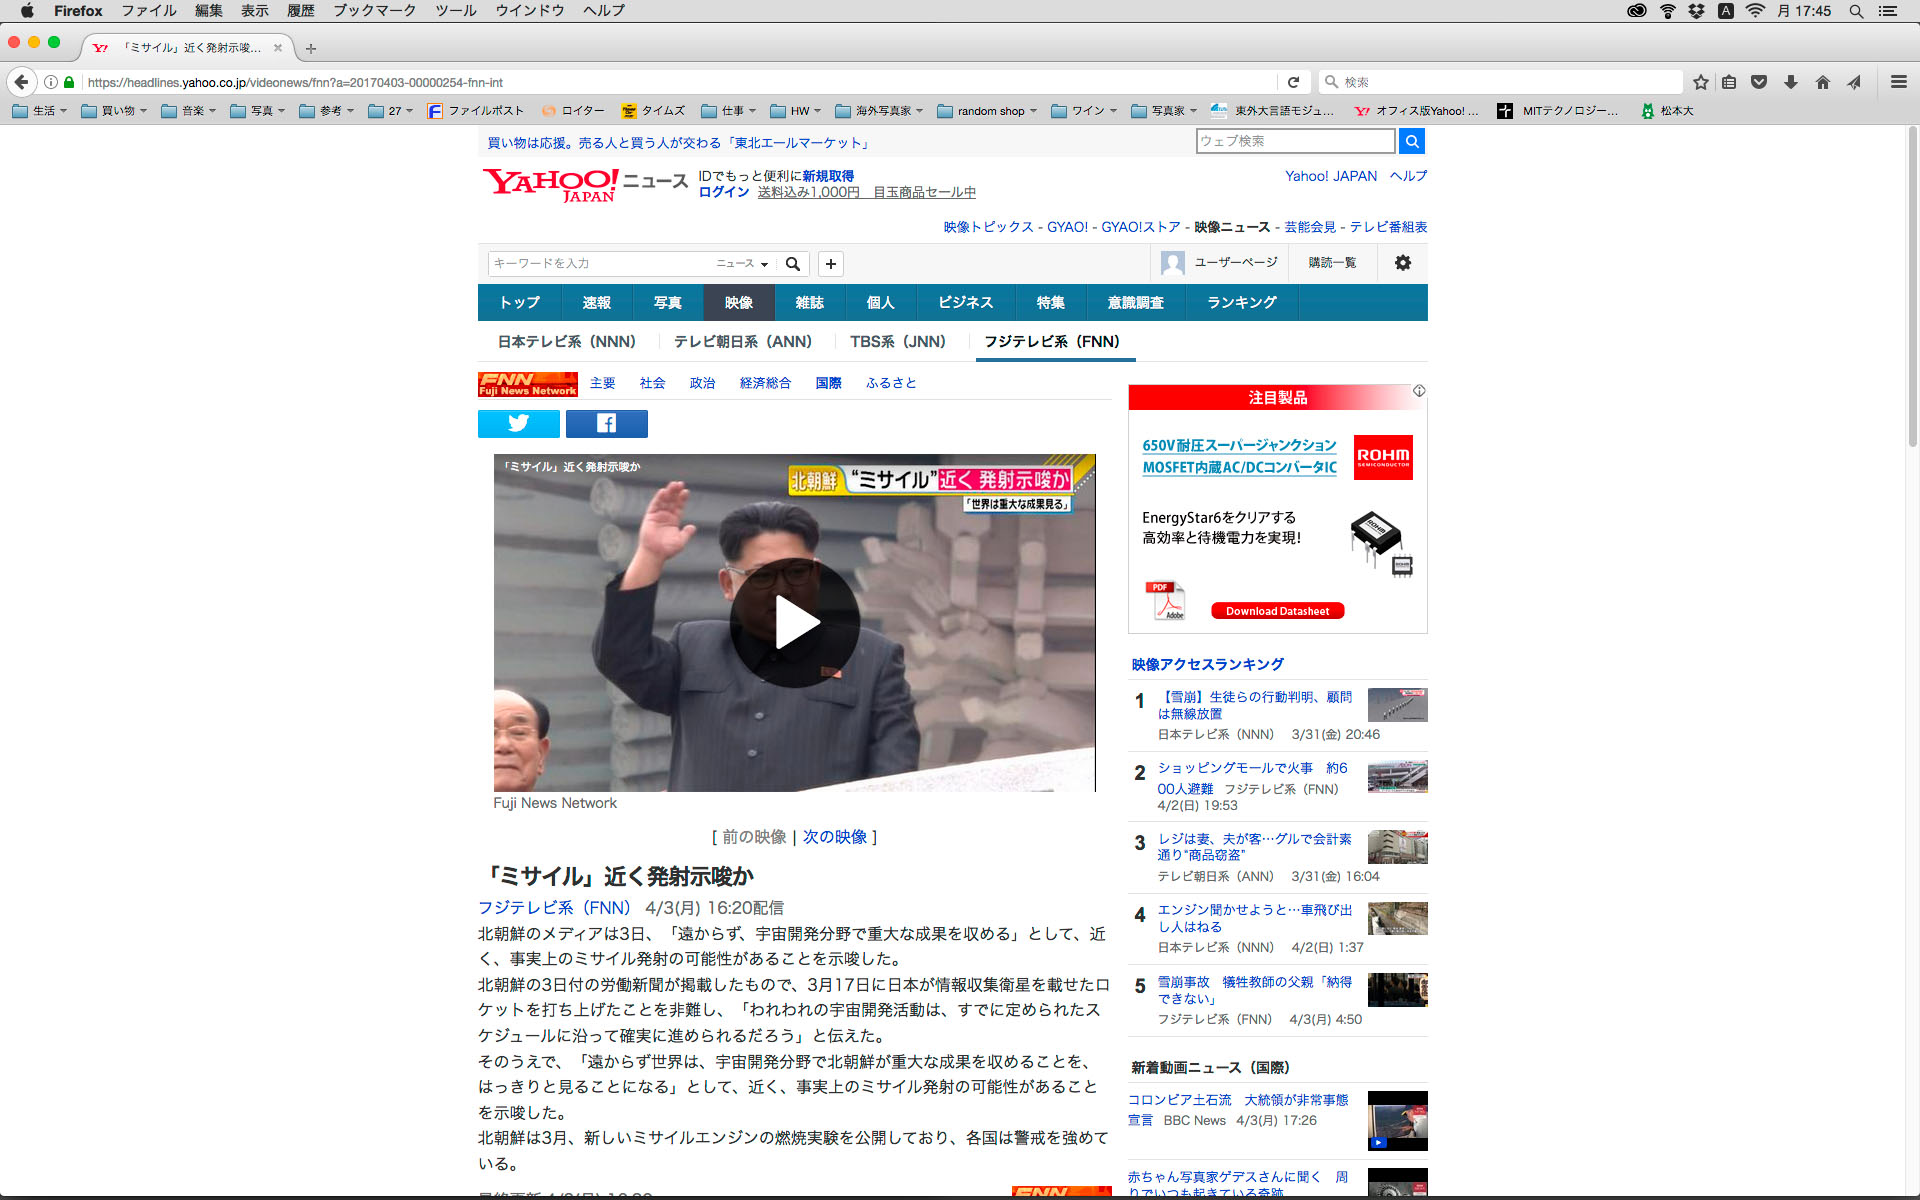Reload page with the refresh icon
This screenshot has width=1920, height=1200.
point(1293,82)
